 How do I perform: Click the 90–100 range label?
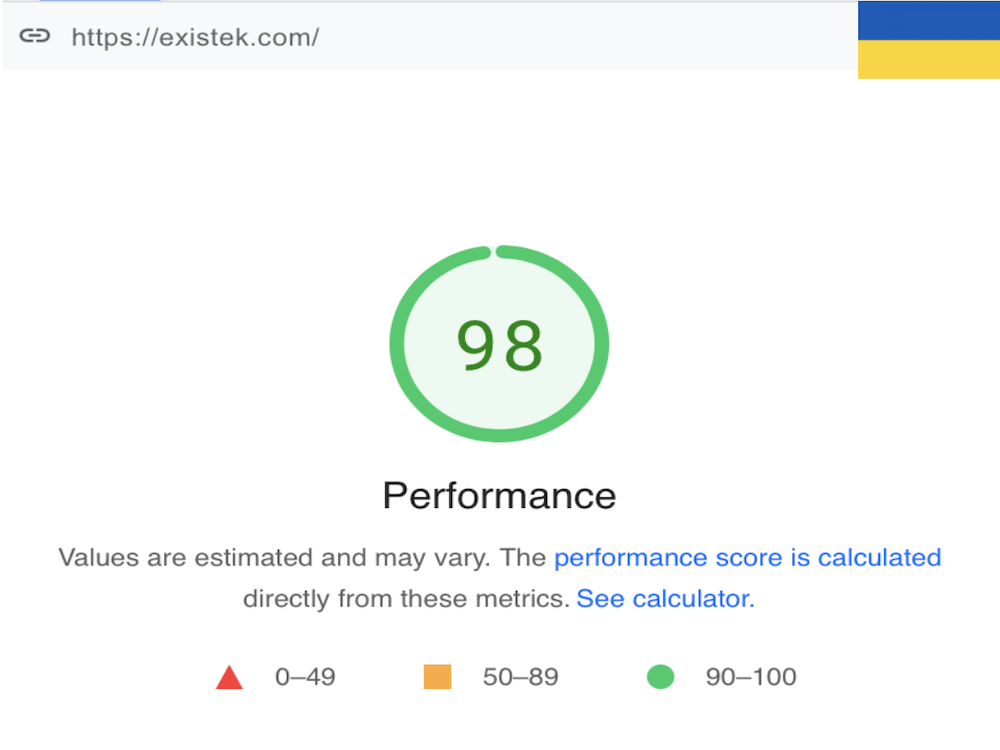[x=751, y=677]
